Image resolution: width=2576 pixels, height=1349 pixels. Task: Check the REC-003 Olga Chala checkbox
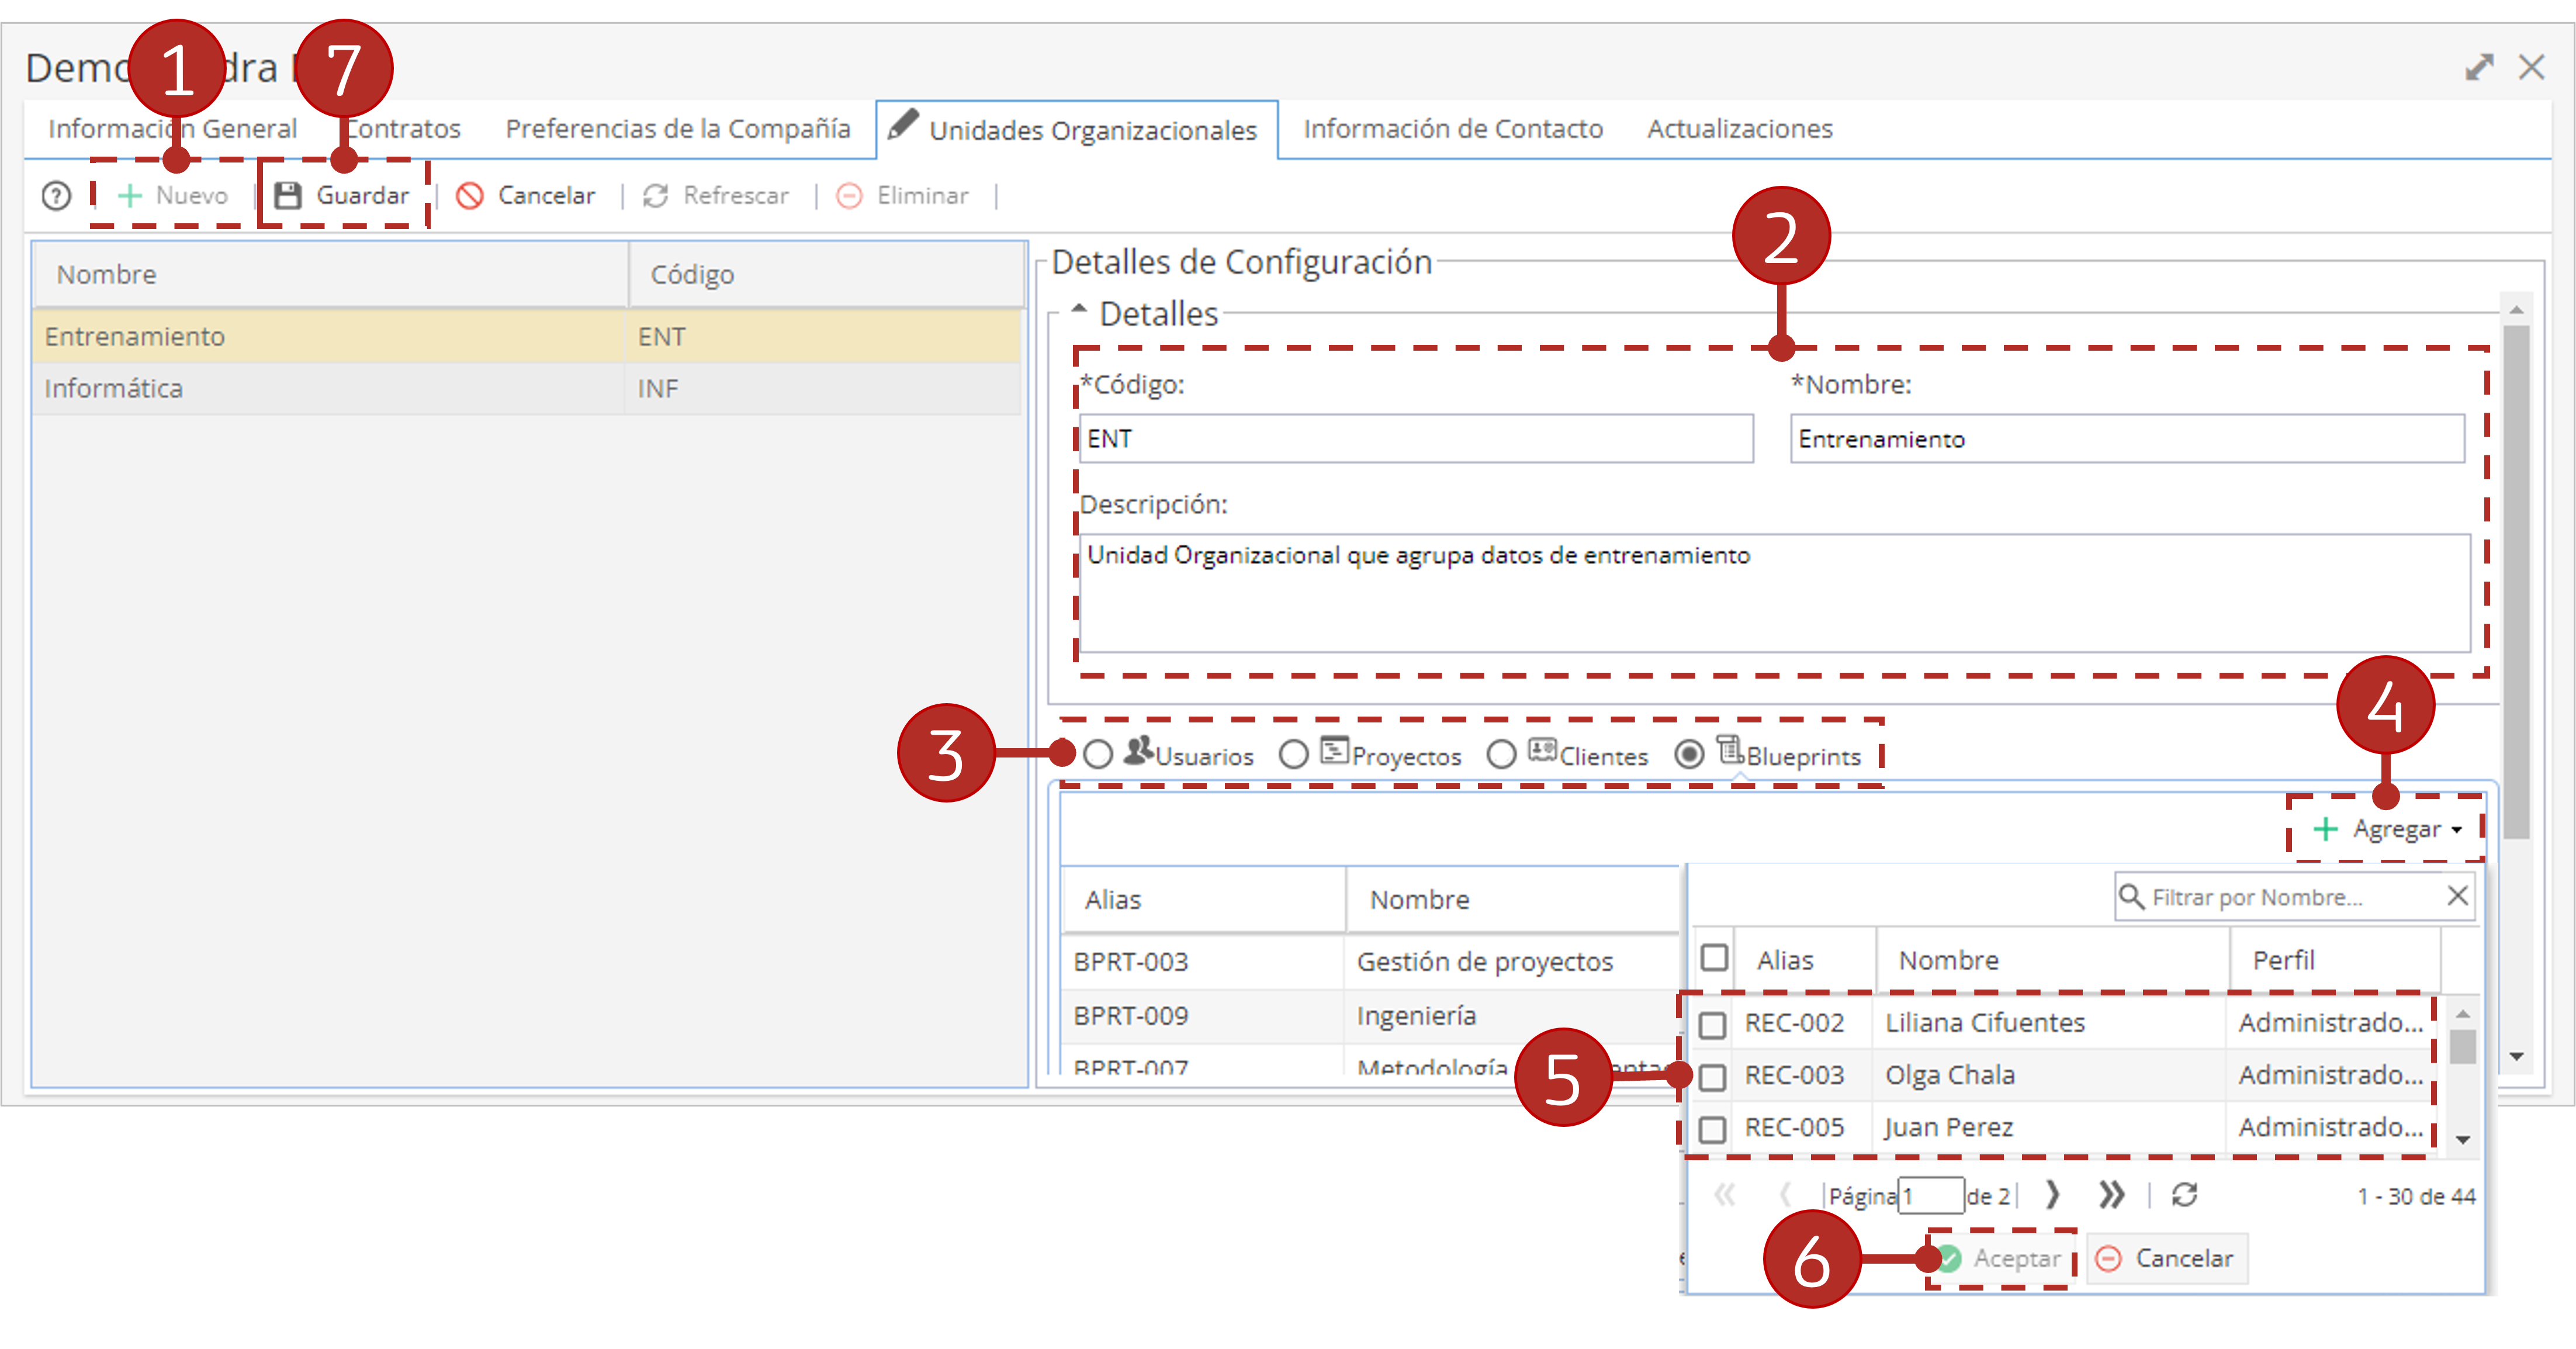[x=1713, y=1076]
